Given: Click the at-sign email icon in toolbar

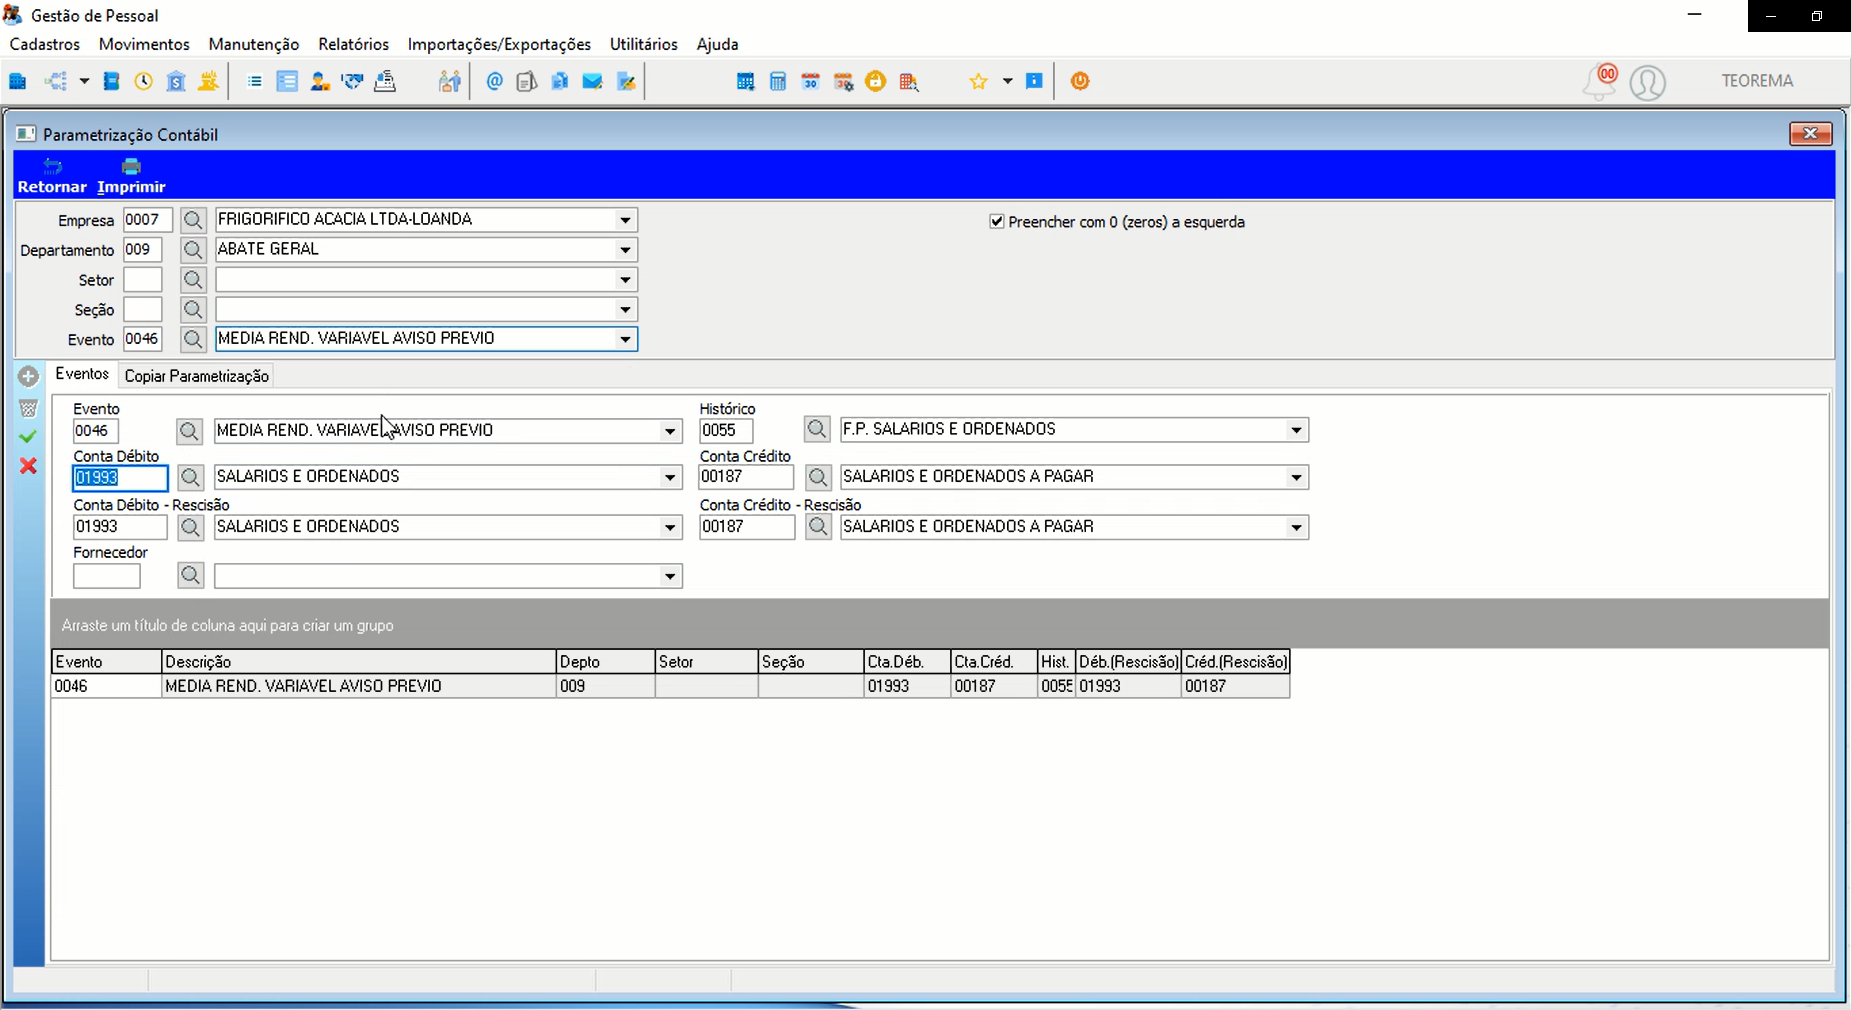Looking at the screenshot, I should tap(494, 81).
